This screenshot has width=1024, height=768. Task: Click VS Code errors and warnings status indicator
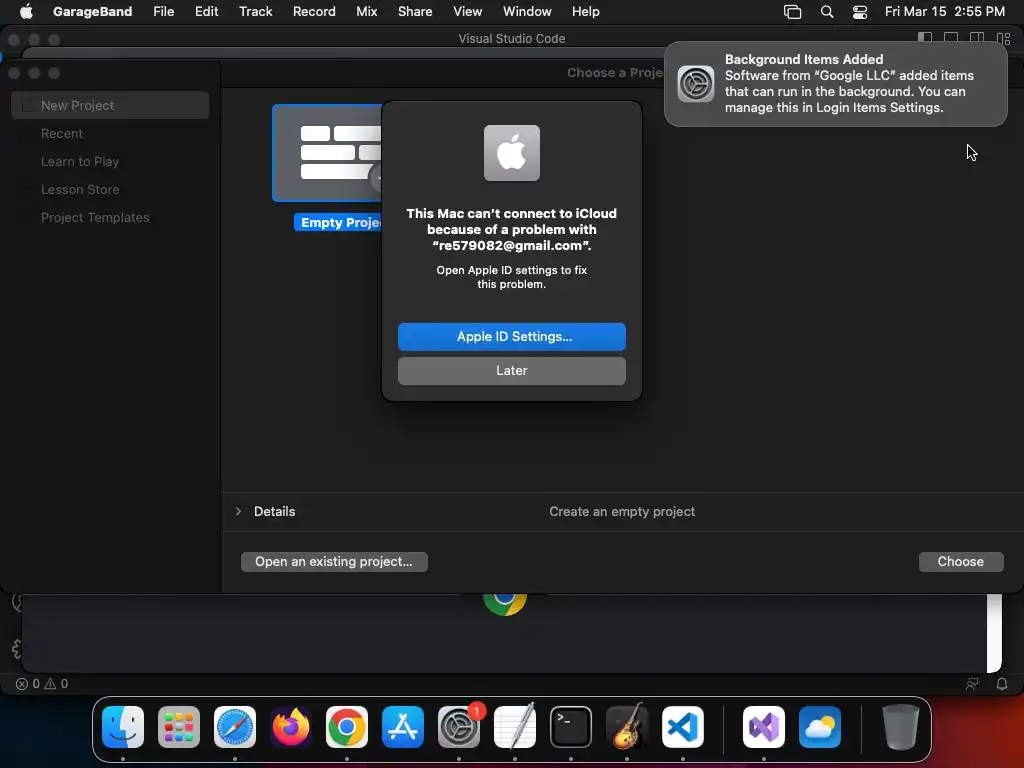(42, 684)
